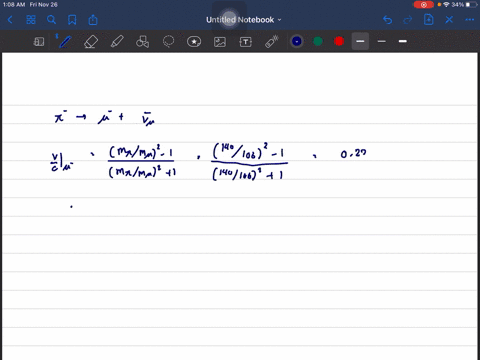Image resolution: width=480 pixels, height=360 pixels.
Task: Tap the screen recording indicator
Action: click(424, 5)
